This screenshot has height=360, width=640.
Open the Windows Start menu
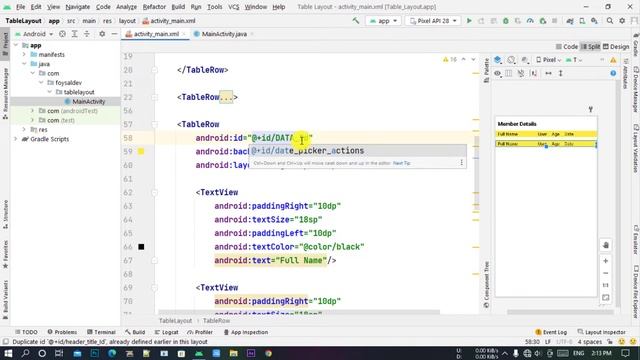tap(8, 353)
